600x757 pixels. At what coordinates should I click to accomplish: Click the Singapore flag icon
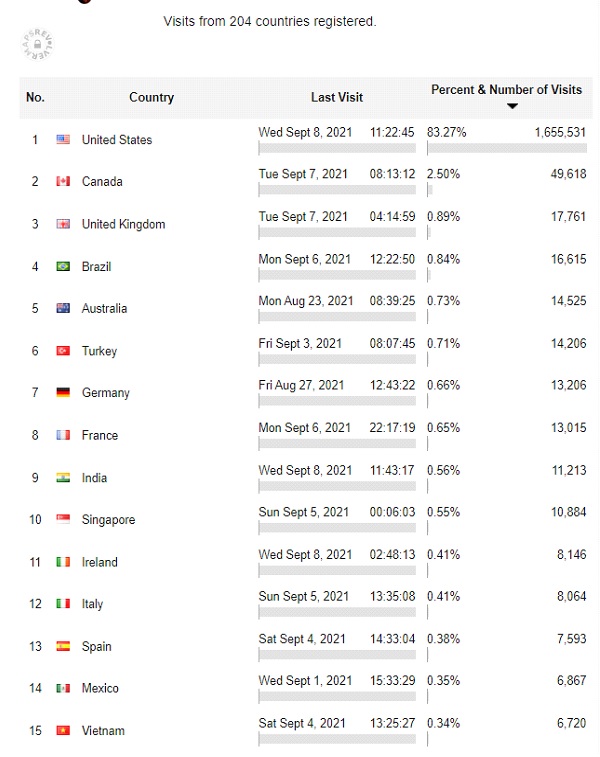click(63, 519)
